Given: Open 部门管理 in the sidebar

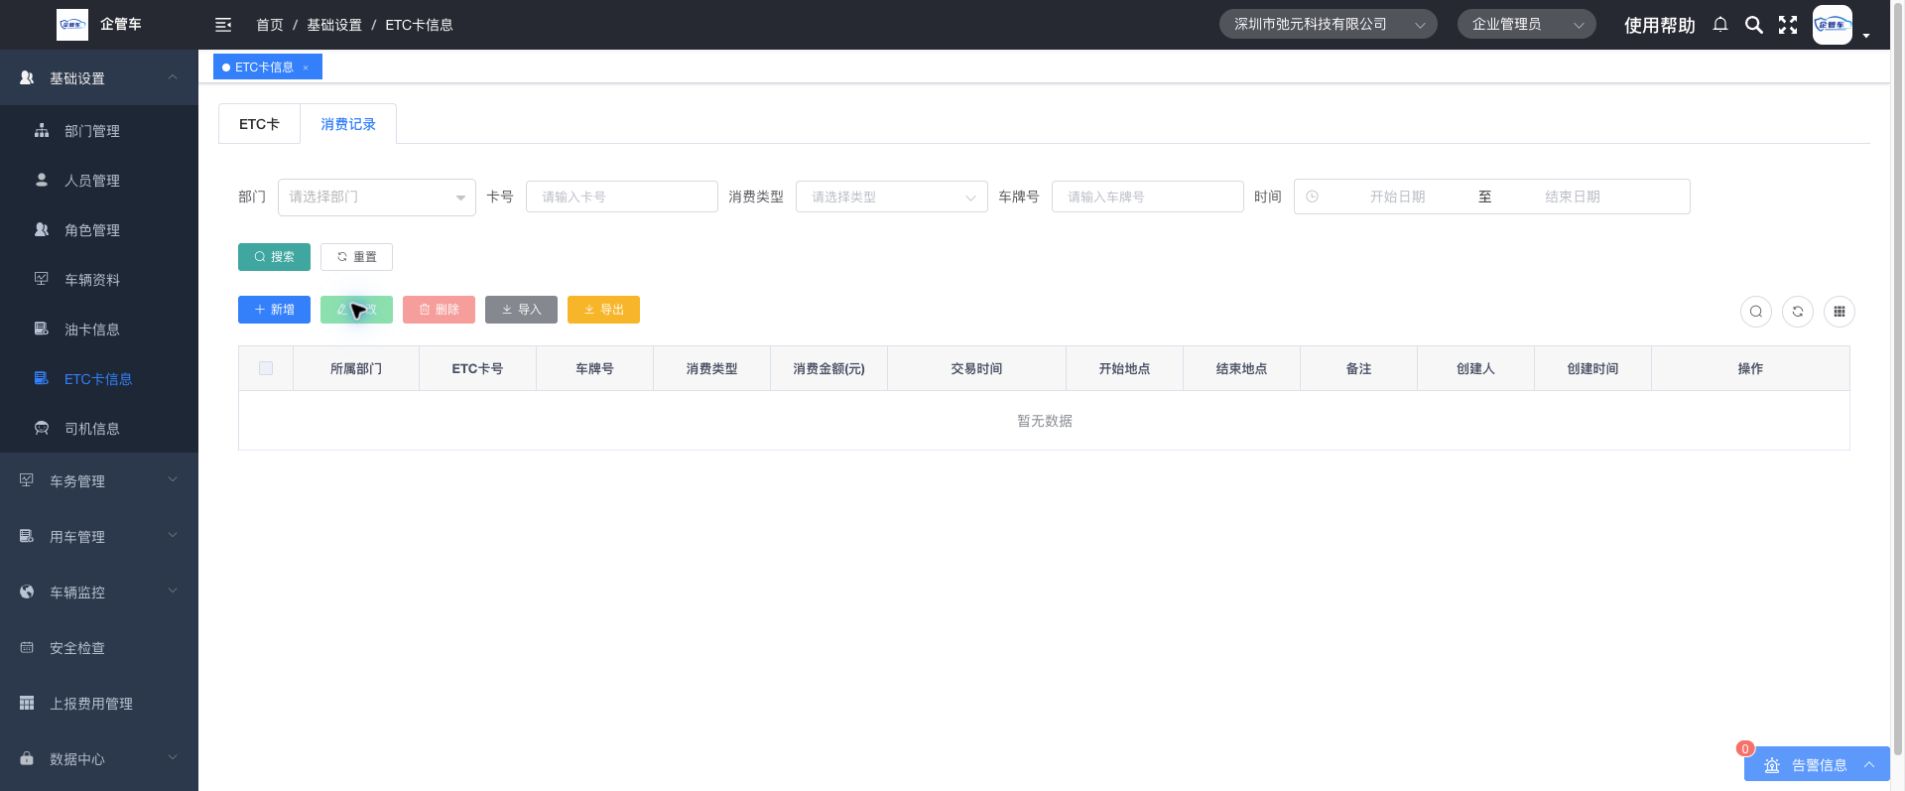Looking at the screenshot, I should [x=99, y=131].
